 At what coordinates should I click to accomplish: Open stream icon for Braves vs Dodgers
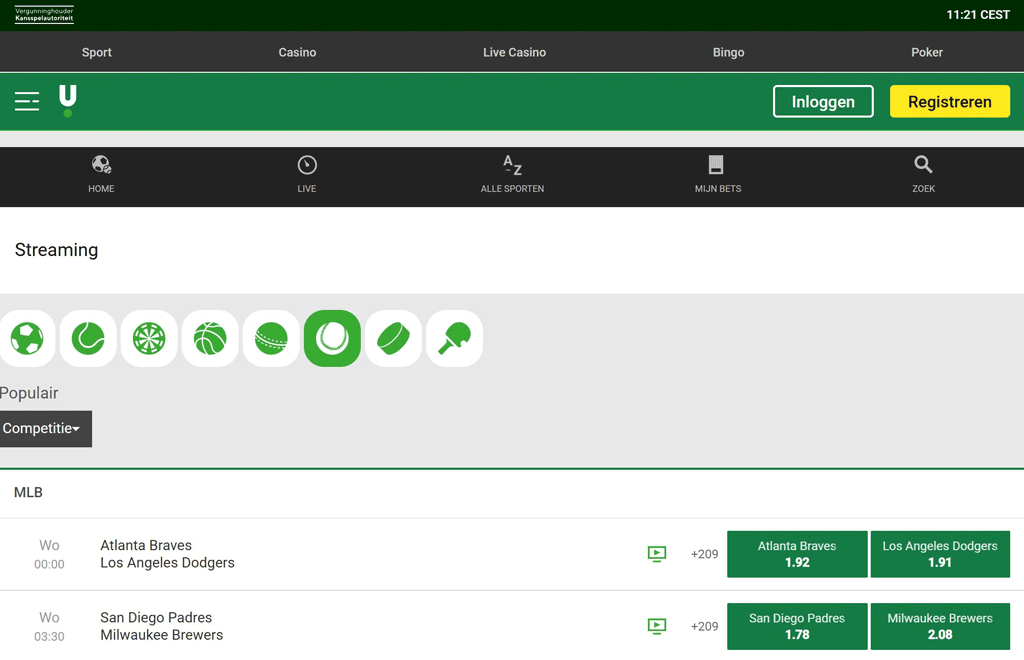[657, 554]
